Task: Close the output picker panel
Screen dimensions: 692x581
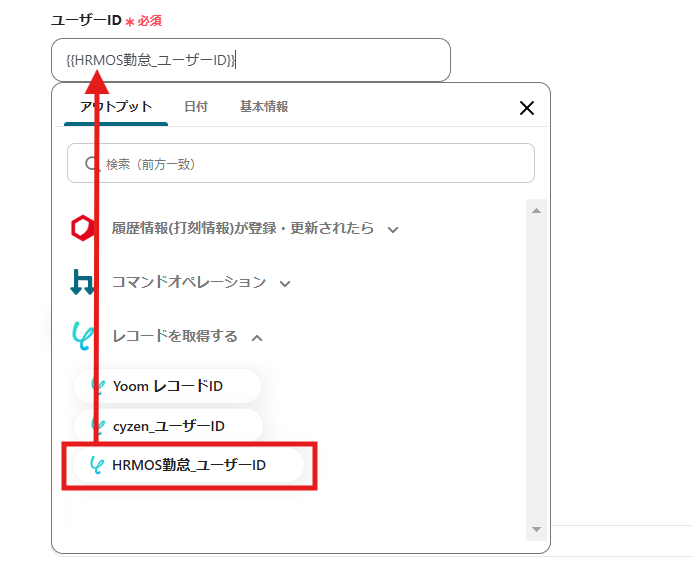Action: (x=527, y=108)
